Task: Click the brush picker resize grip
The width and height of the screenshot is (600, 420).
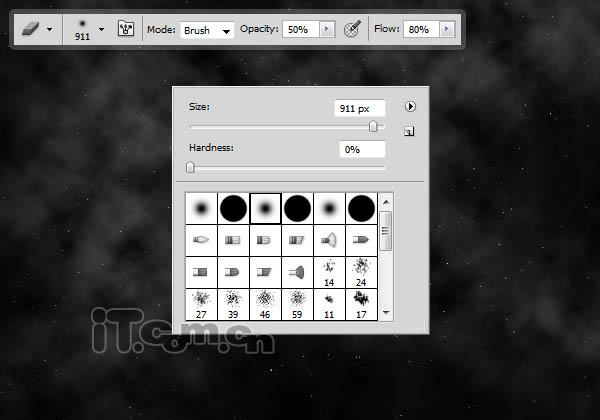Action: point(423,328)
